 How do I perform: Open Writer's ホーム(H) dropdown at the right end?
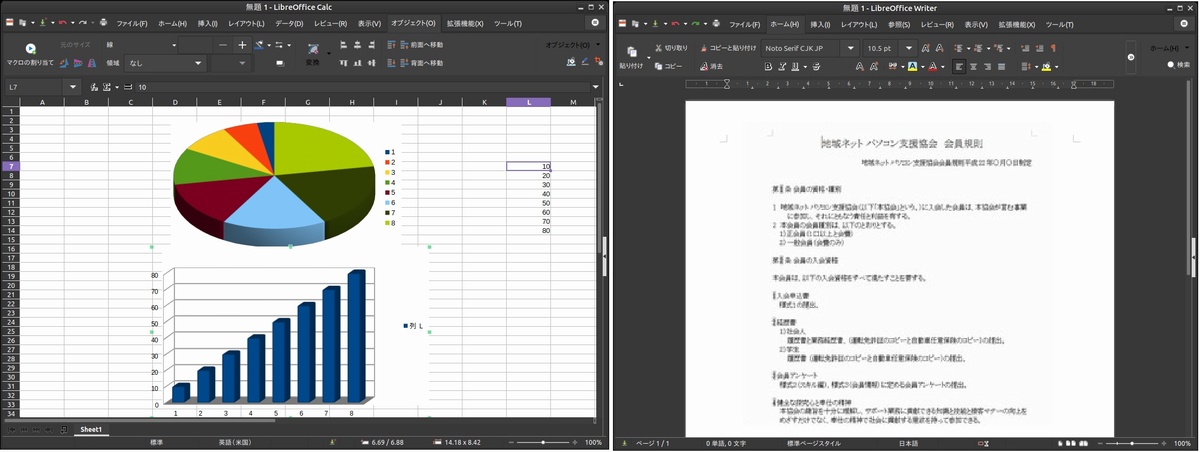1172,48
